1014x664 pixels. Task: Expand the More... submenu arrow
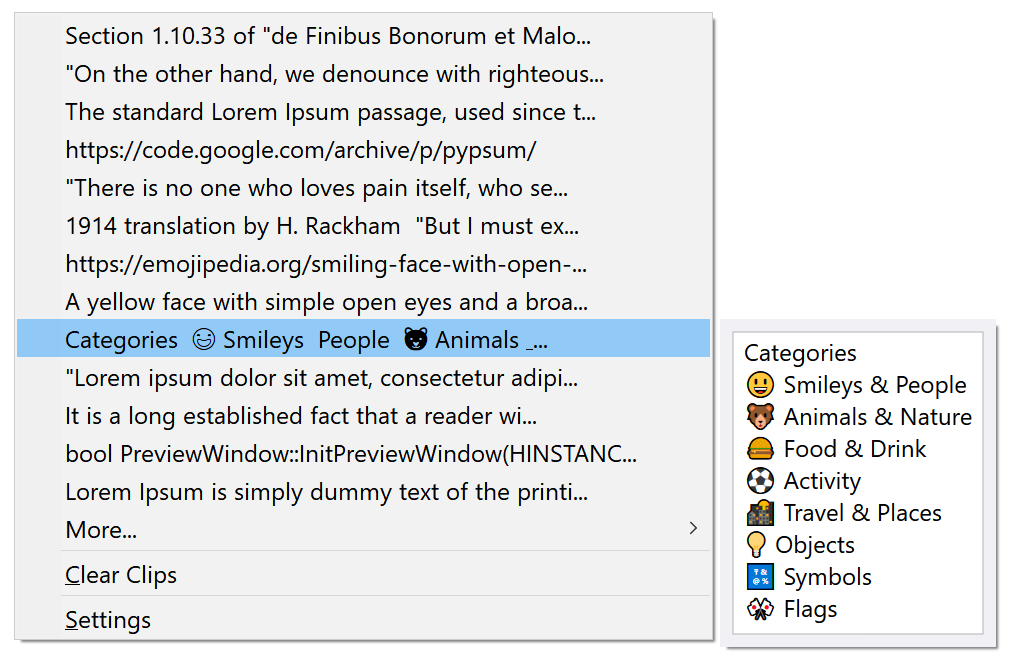[693, 529]
